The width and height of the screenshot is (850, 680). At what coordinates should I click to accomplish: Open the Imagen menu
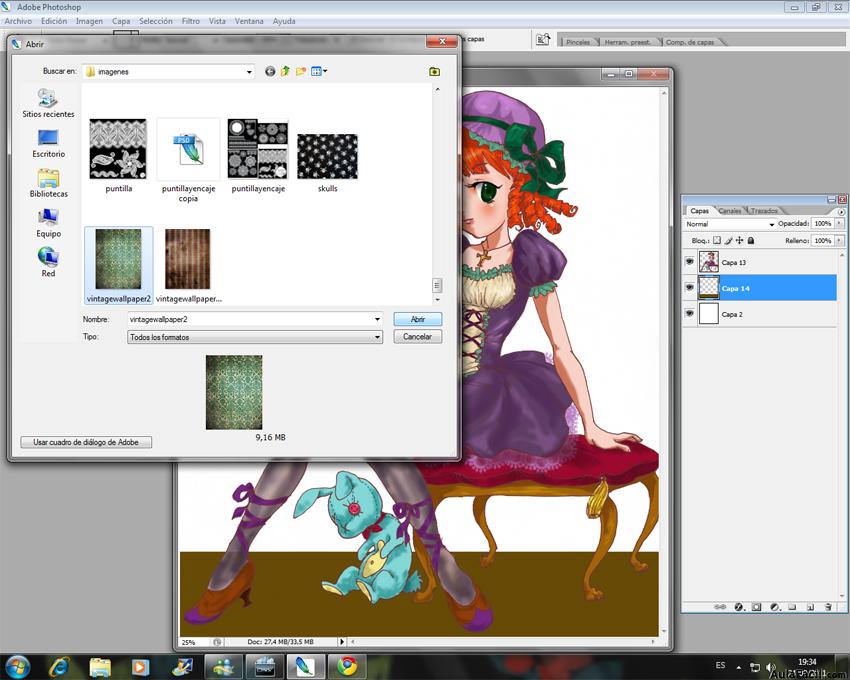pos(89,21)
